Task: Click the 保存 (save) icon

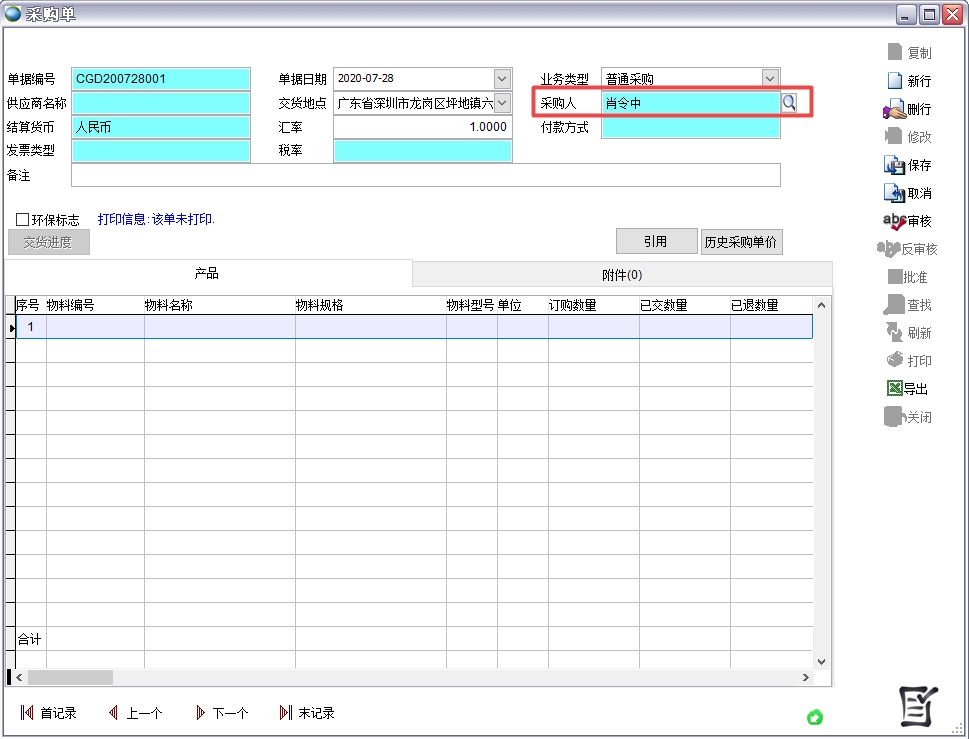Action: (894, 165)
